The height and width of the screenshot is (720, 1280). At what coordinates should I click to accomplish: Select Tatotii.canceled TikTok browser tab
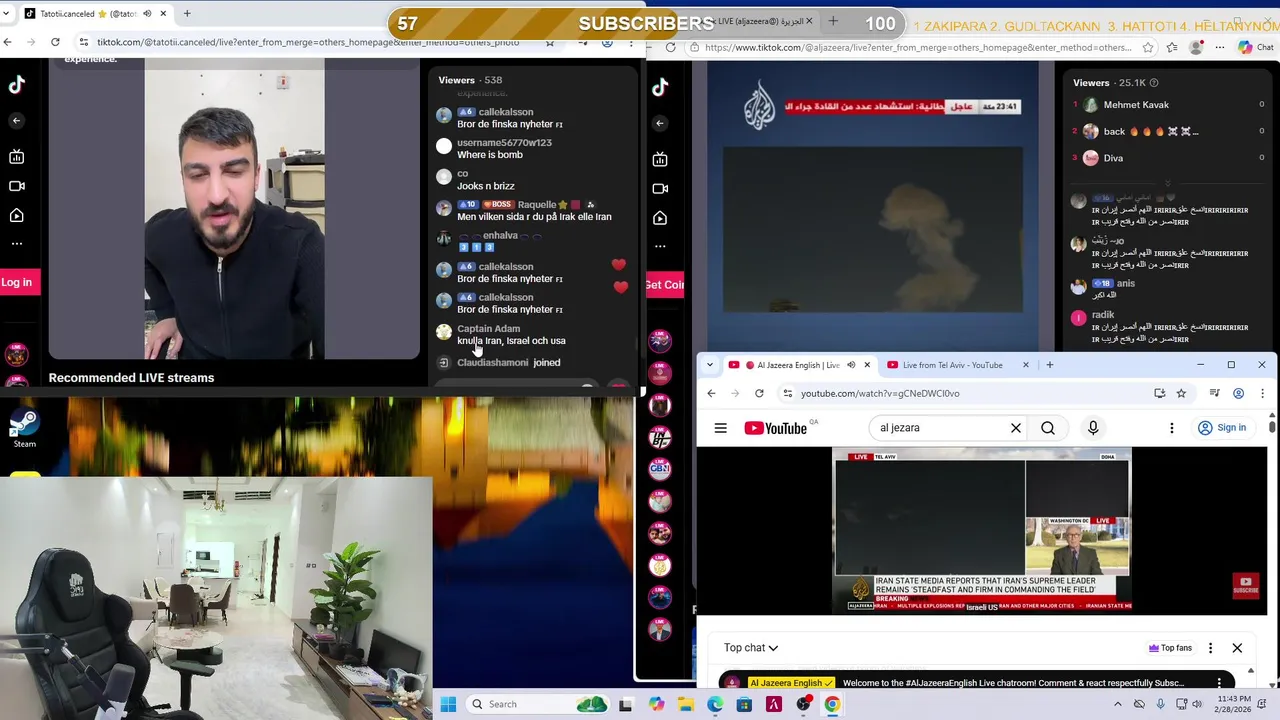coord(95,14)
